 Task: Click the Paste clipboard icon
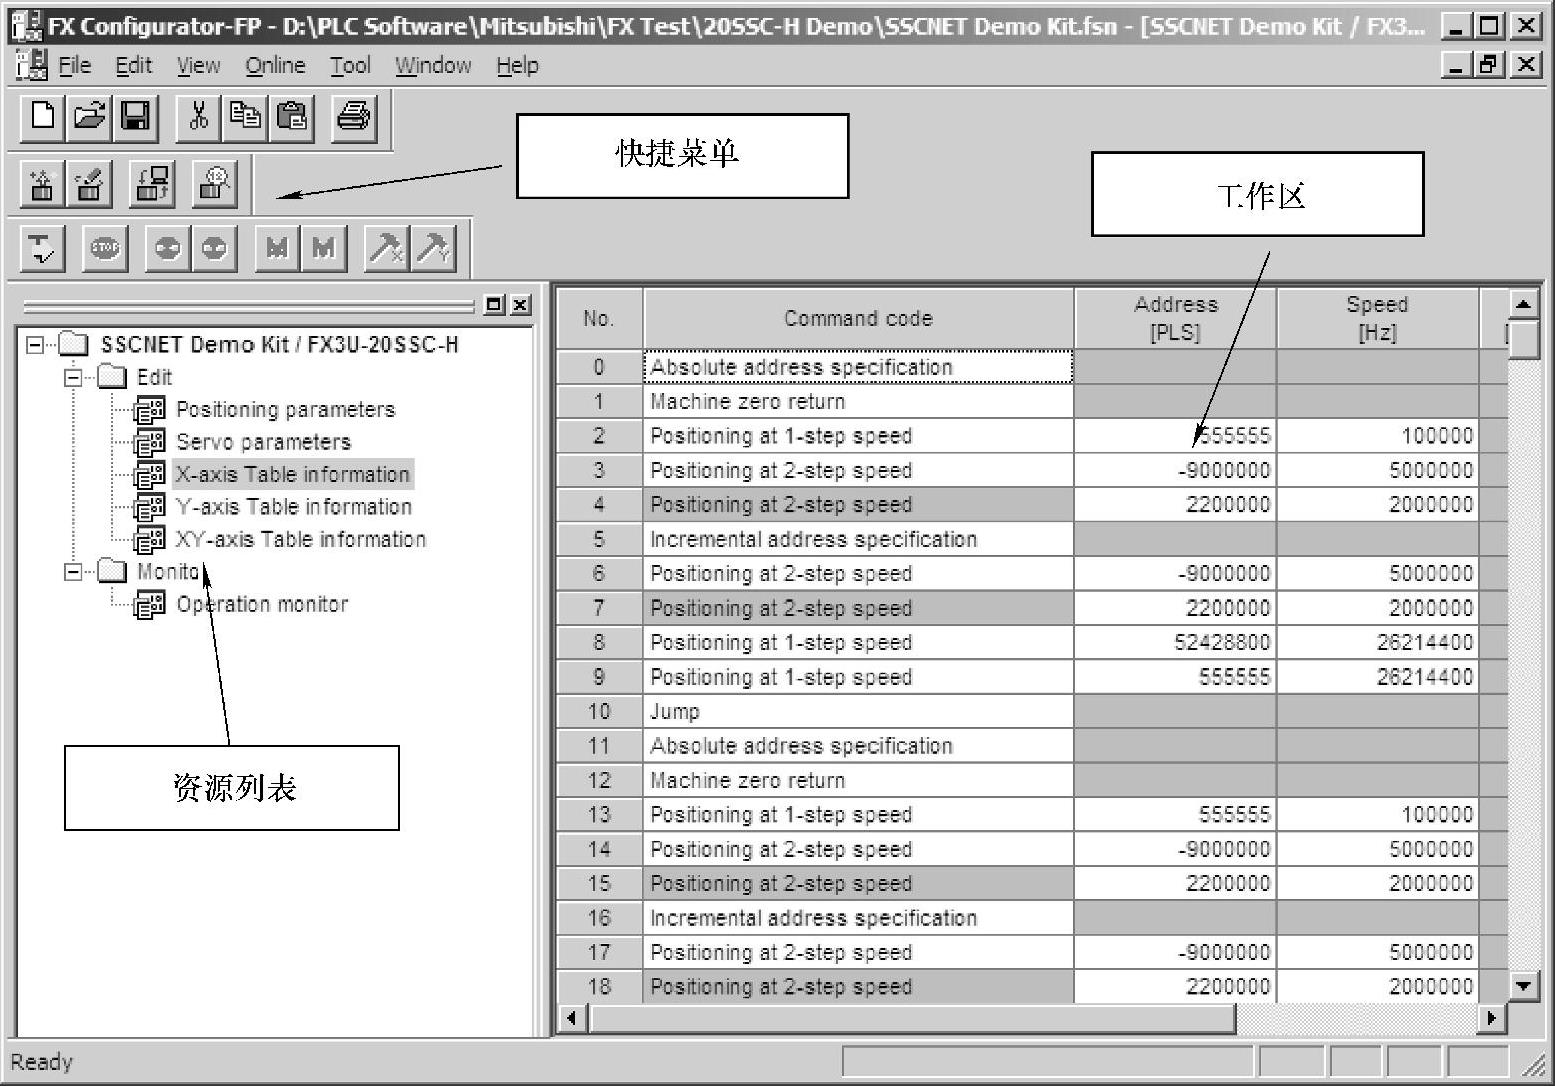[291, 117]
